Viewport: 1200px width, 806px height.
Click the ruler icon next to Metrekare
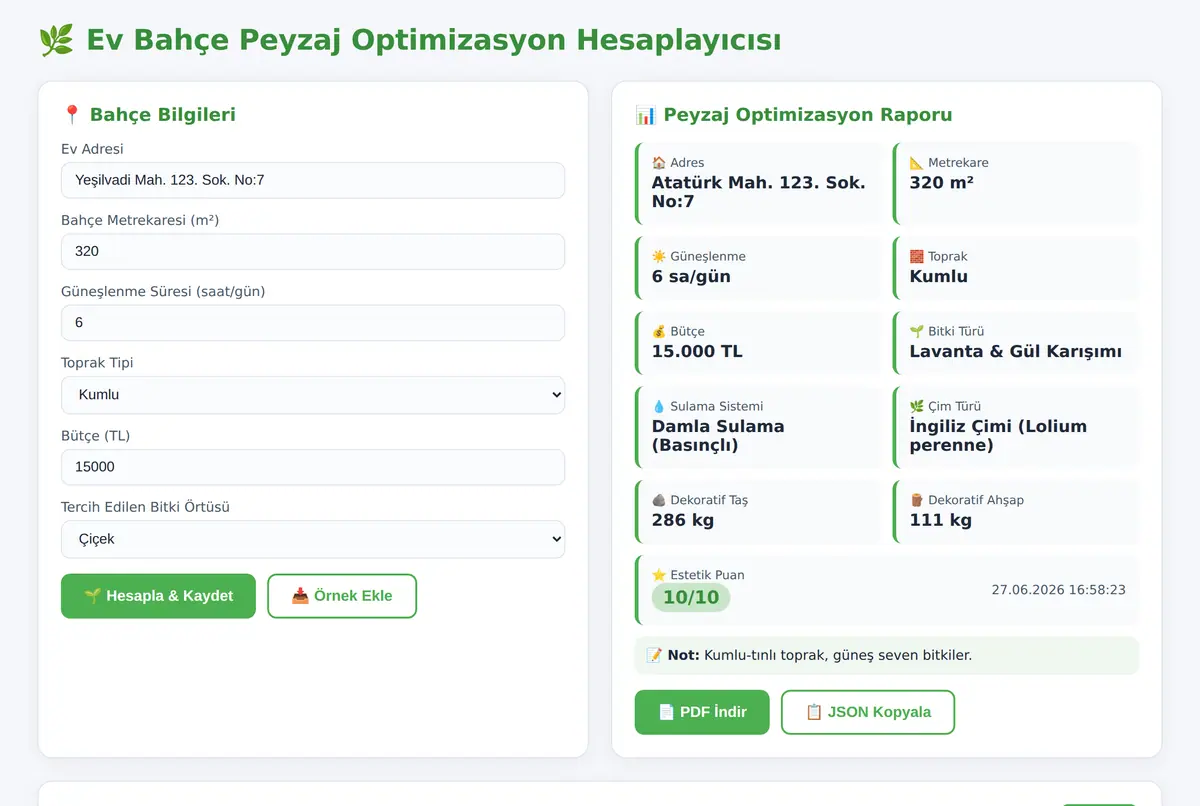(917, 162)
